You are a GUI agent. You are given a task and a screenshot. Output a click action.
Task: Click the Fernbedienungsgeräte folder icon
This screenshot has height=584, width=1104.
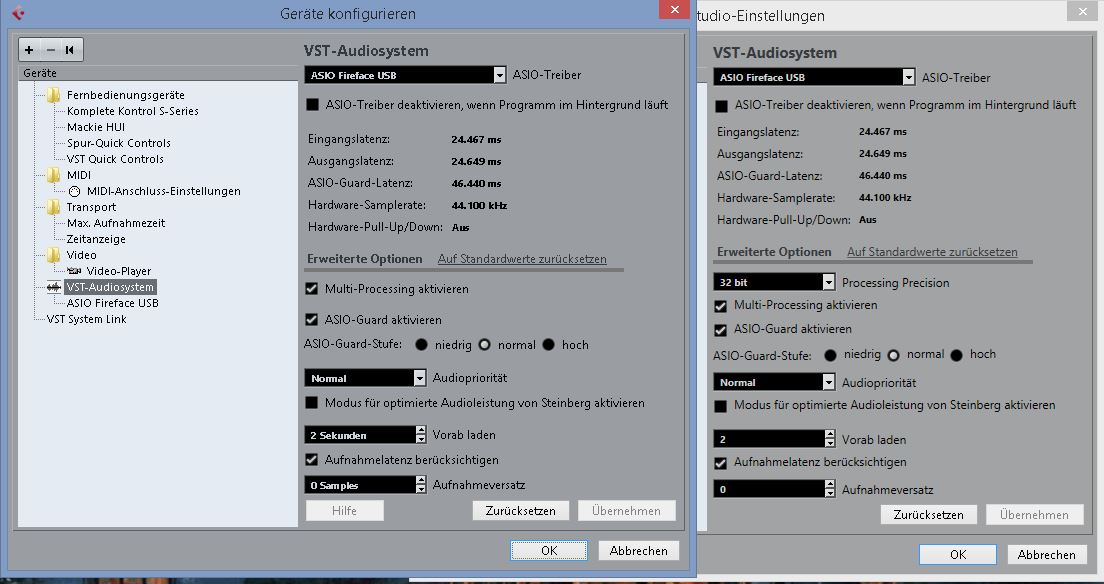[54, 95]
